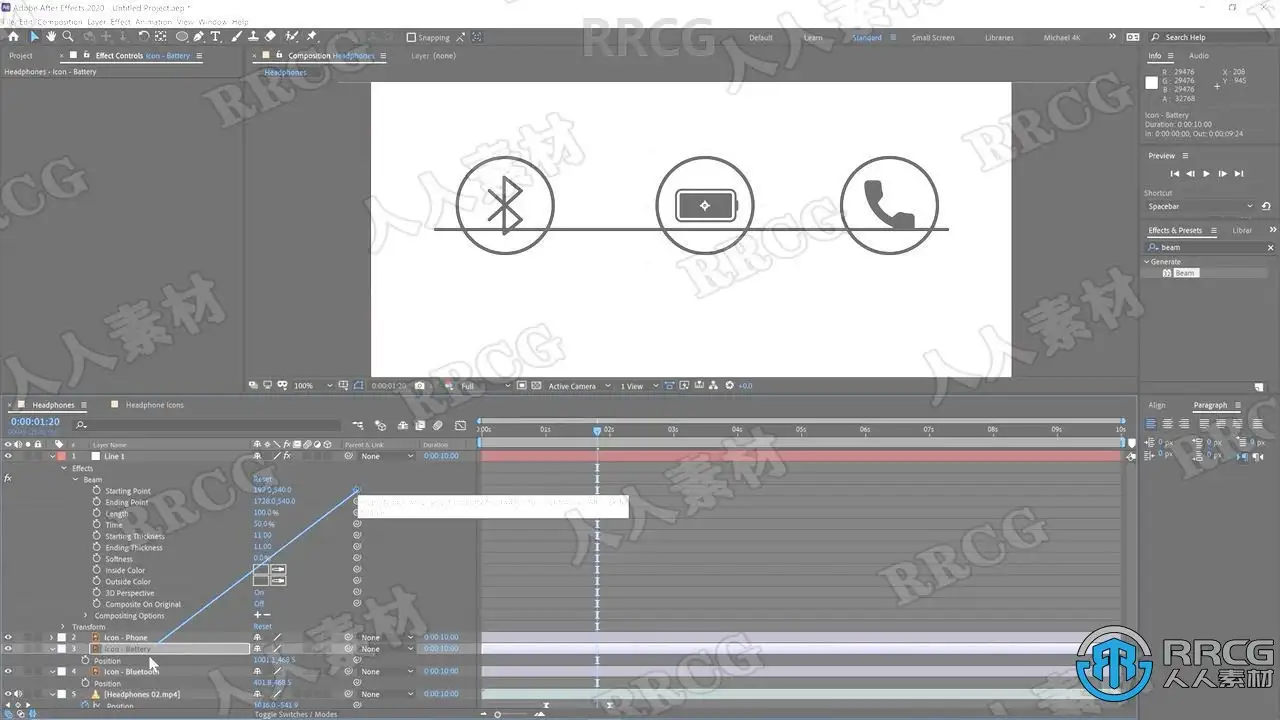1280x720 pixels.
Task: Click the Starting Point stopwatch icon
Action: click(97, 491)
